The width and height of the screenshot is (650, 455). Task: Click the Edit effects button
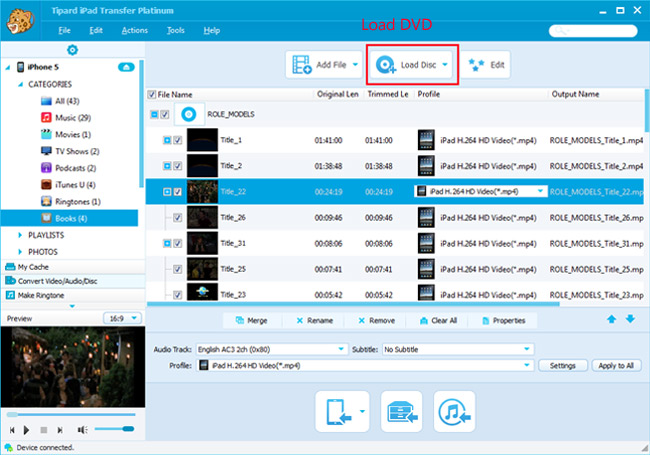486,65
